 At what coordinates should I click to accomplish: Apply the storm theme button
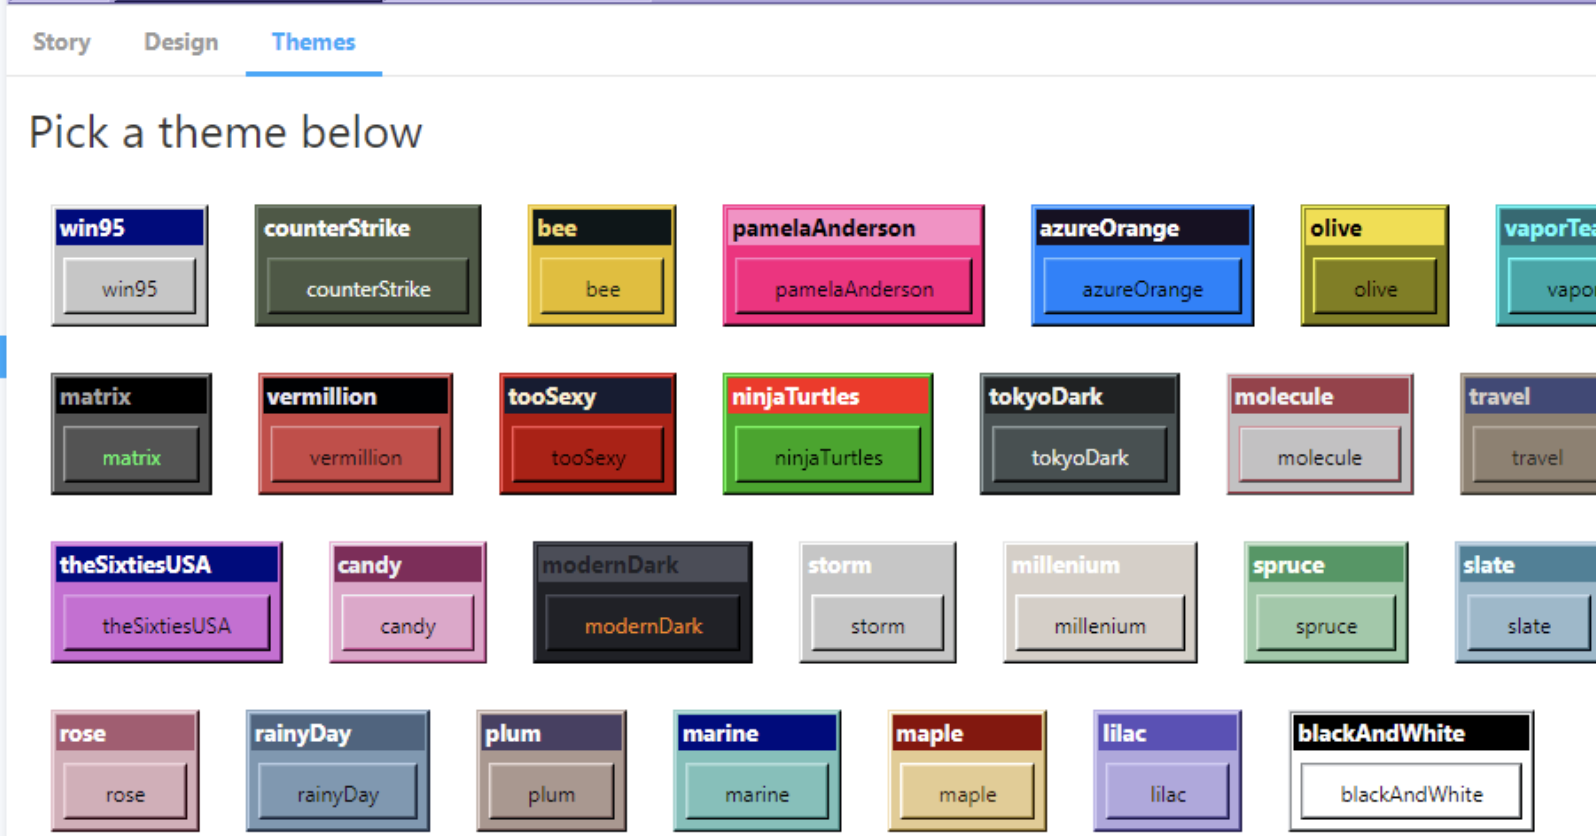877,625
